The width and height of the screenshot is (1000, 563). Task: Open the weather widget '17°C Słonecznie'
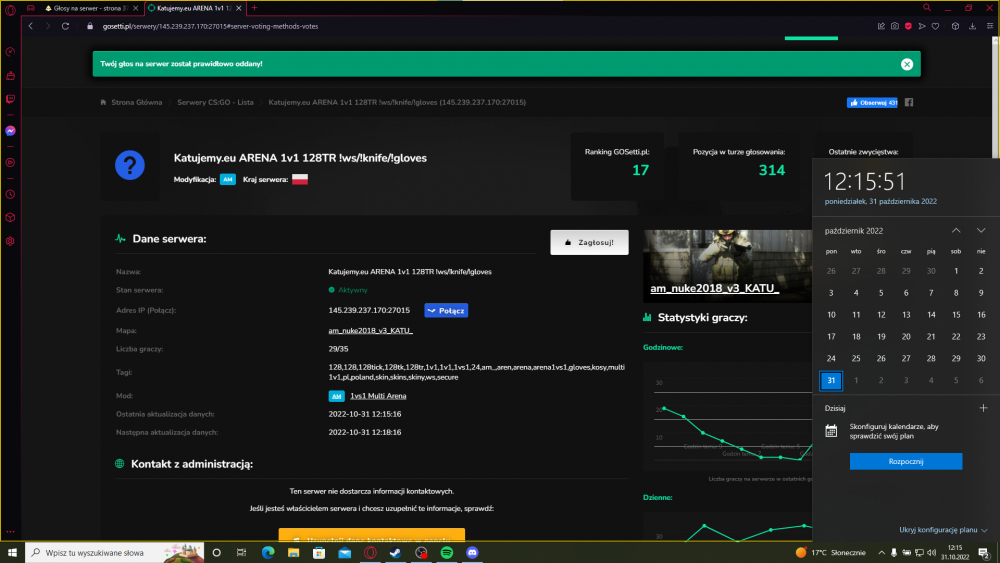[830, 552]
